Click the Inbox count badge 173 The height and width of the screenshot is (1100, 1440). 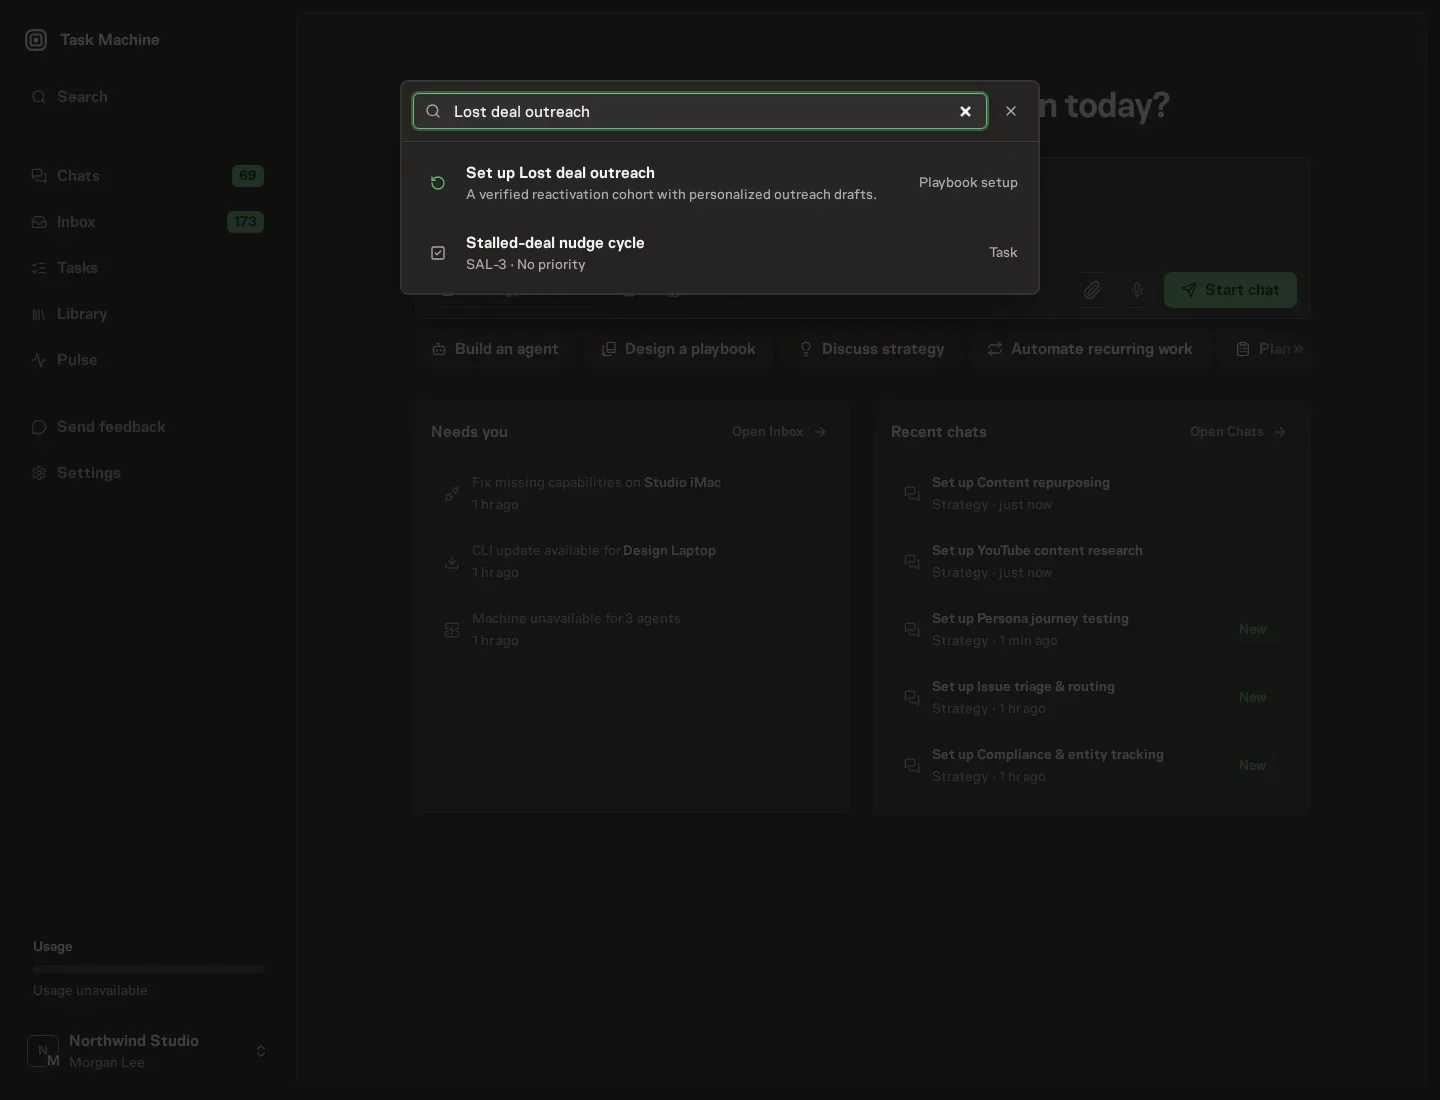245,222
